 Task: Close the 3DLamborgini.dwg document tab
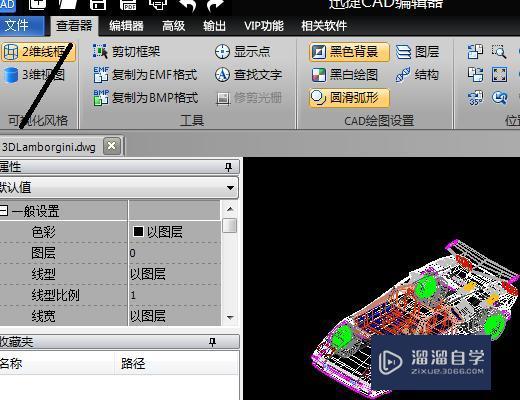point(112,146)
